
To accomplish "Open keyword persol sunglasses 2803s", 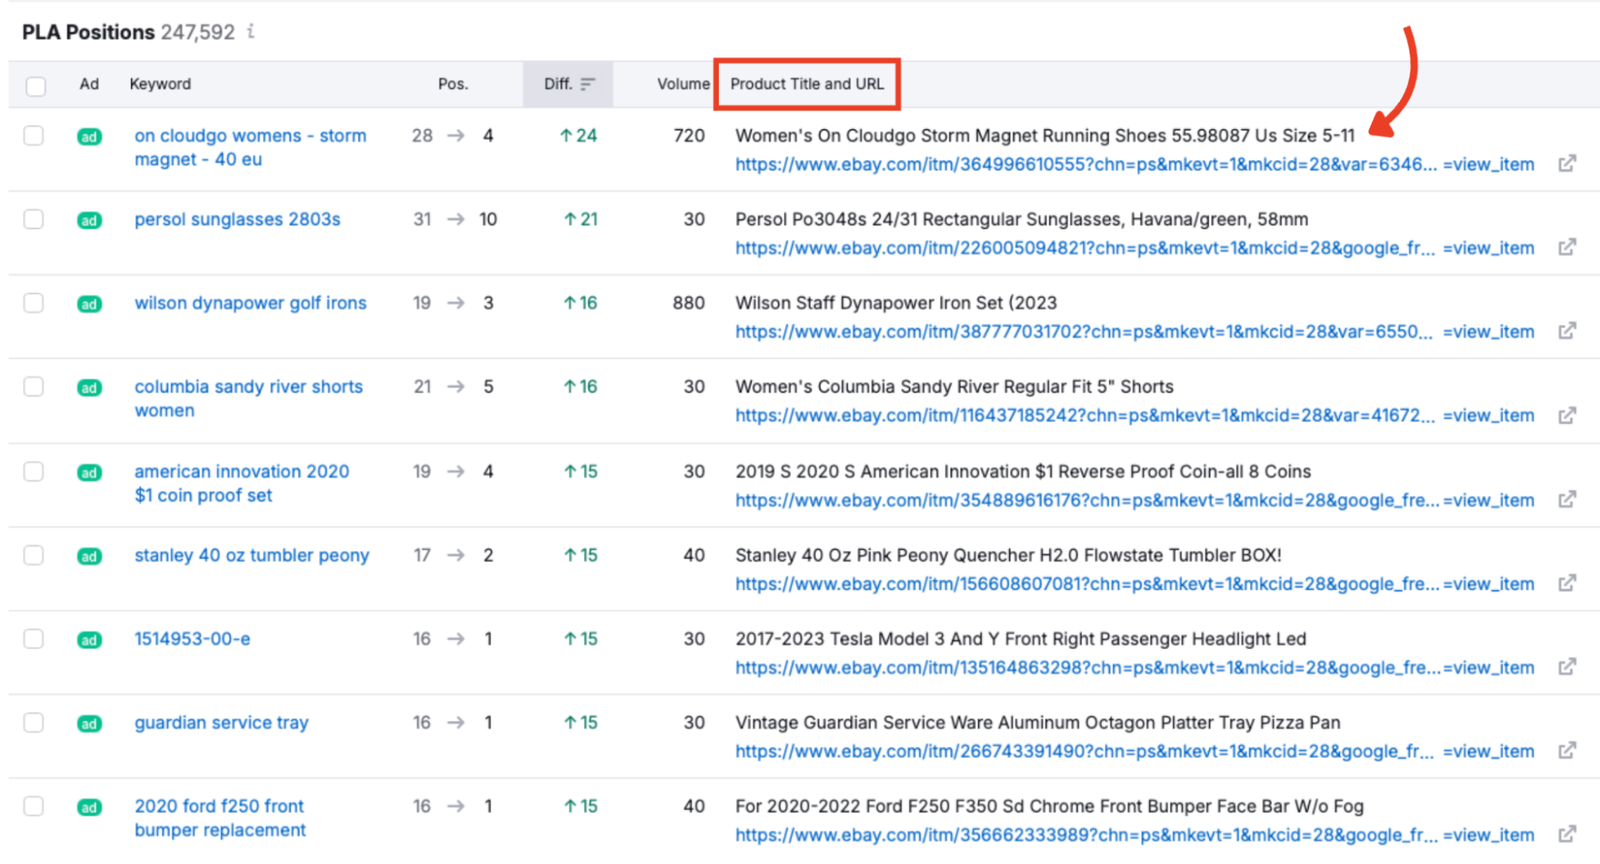I will point(237,219).
